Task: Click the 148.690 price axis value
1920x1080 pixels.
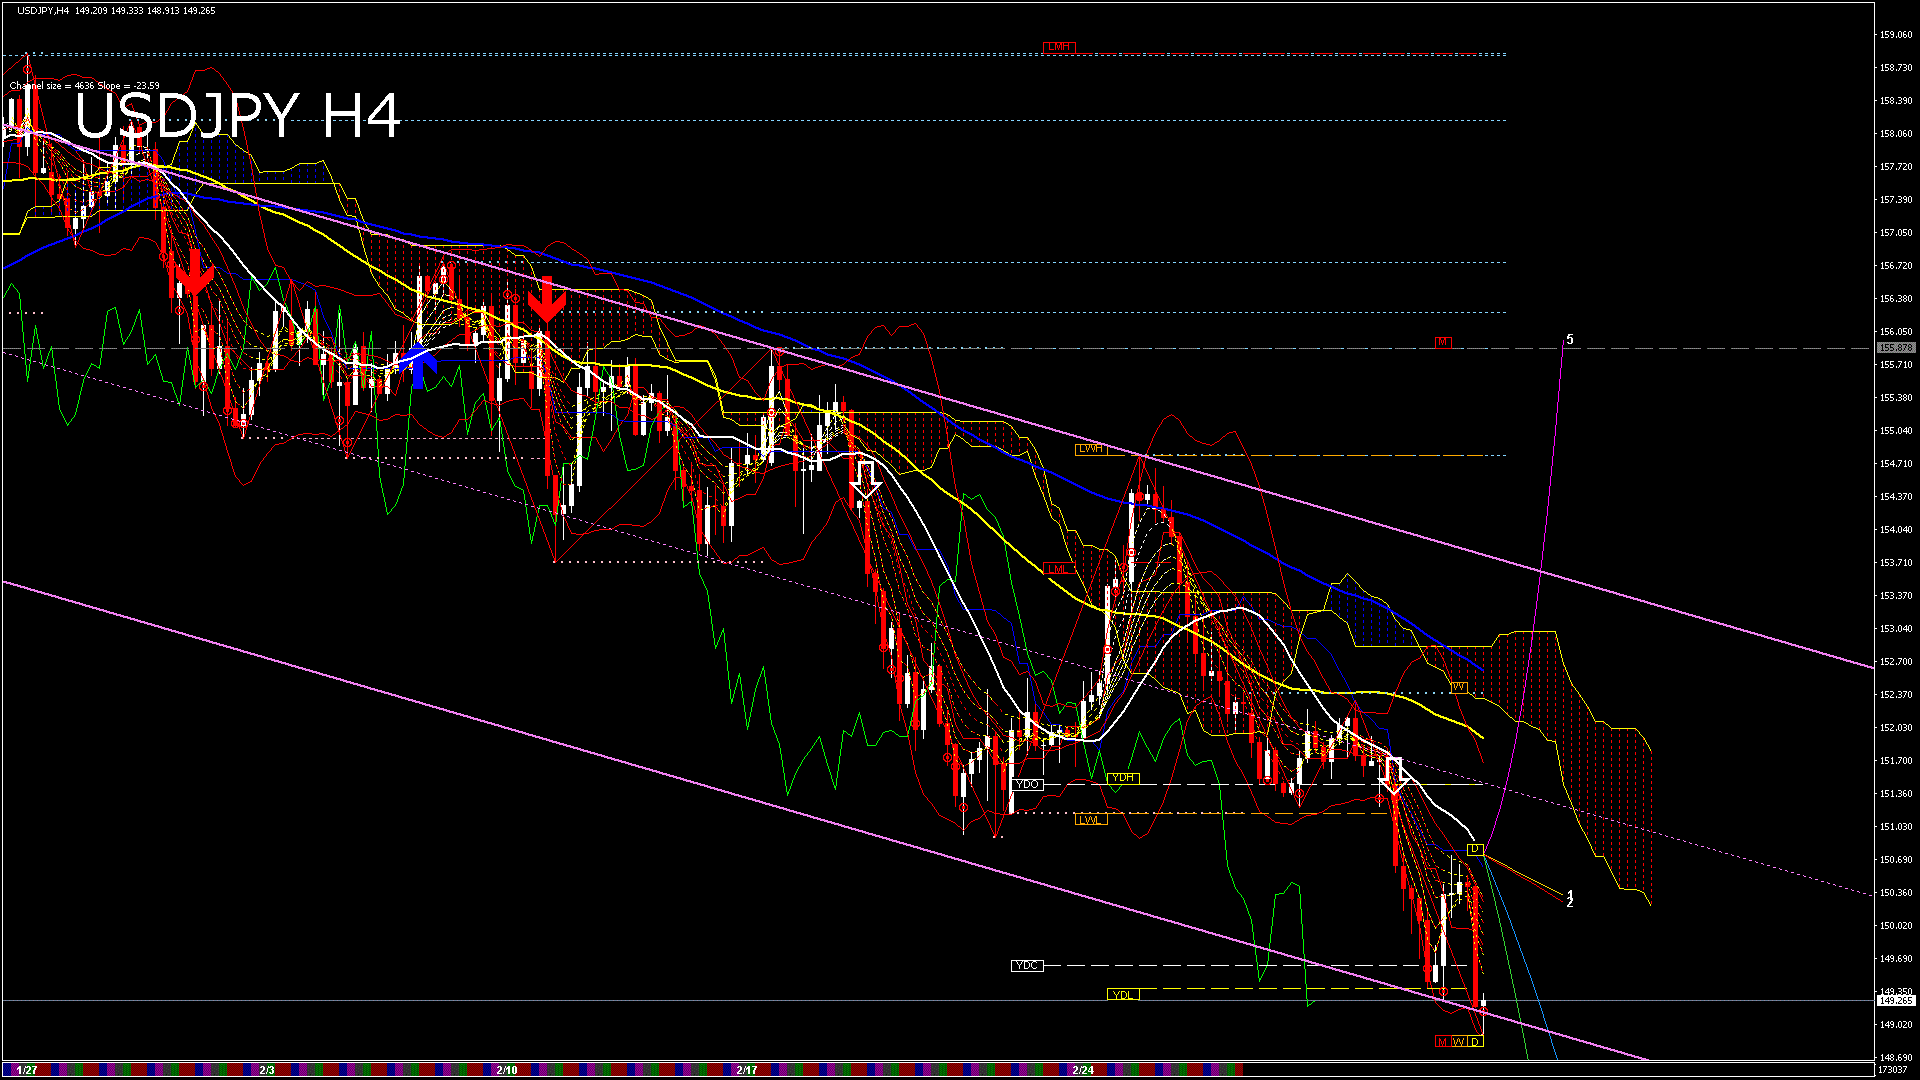Action: coord(1896,1057)
